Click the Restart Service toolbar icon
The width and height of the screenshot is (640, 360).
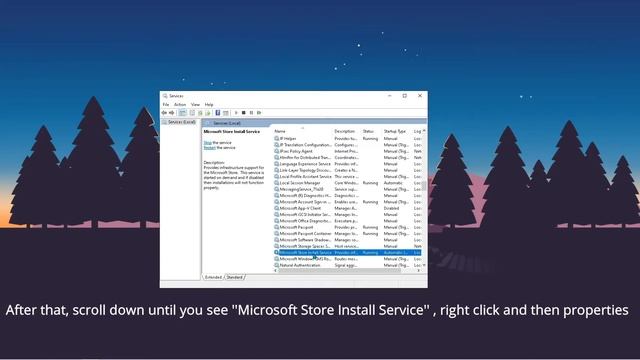[259, 113]
